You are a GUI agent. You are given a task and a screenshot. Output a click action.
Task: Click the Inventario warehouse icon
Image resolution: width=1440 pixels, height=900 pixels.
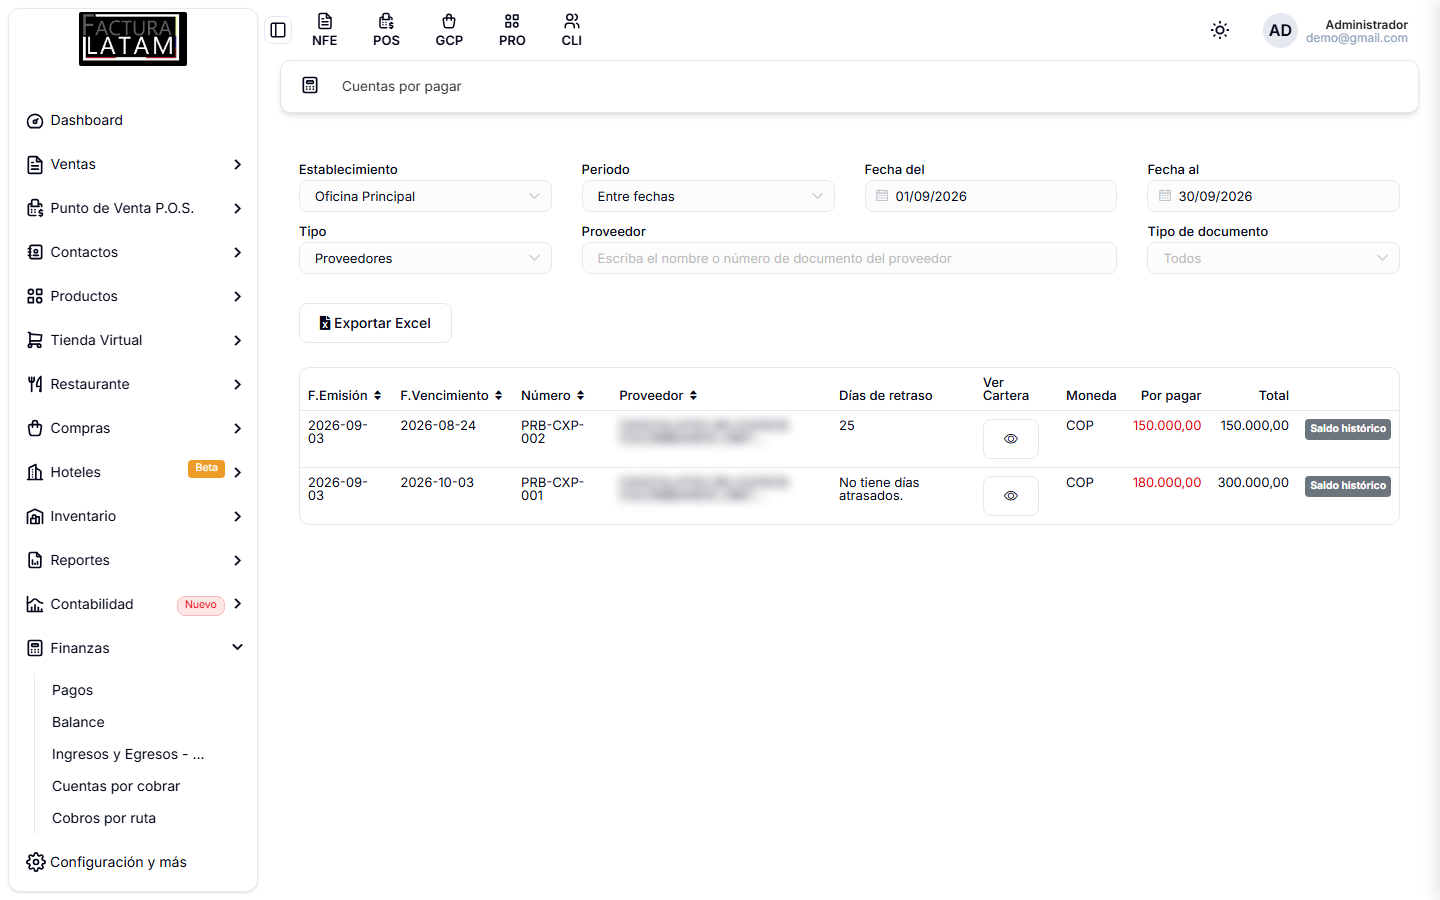click(35, 517)
